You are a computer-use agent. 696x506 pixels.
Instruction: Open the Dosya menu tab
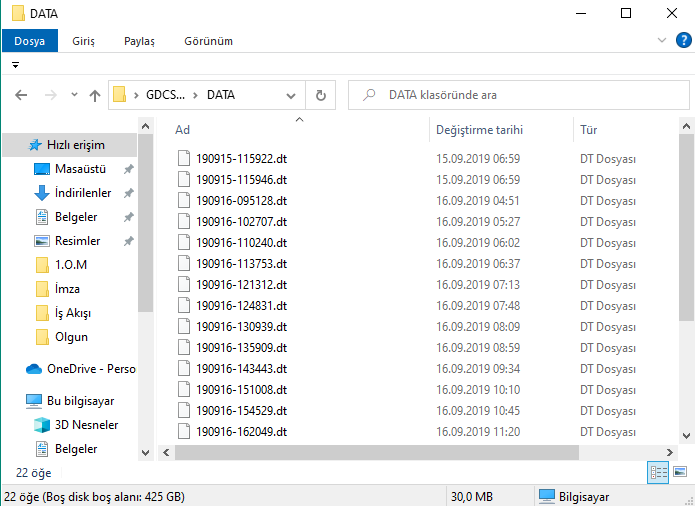(29, 41)
